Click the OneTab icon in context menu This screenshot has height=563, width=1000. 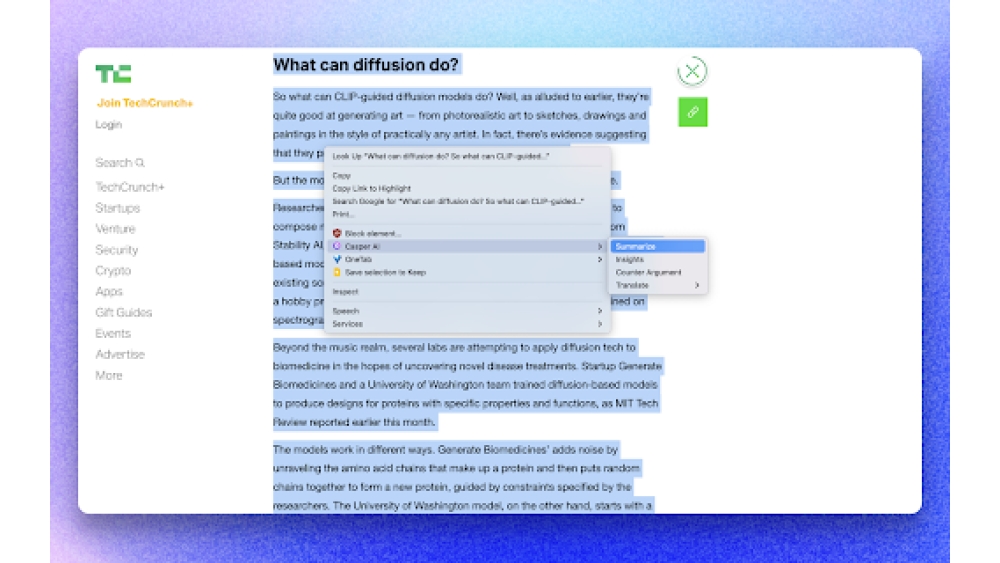pyautogui.click(x=337, y=260)
